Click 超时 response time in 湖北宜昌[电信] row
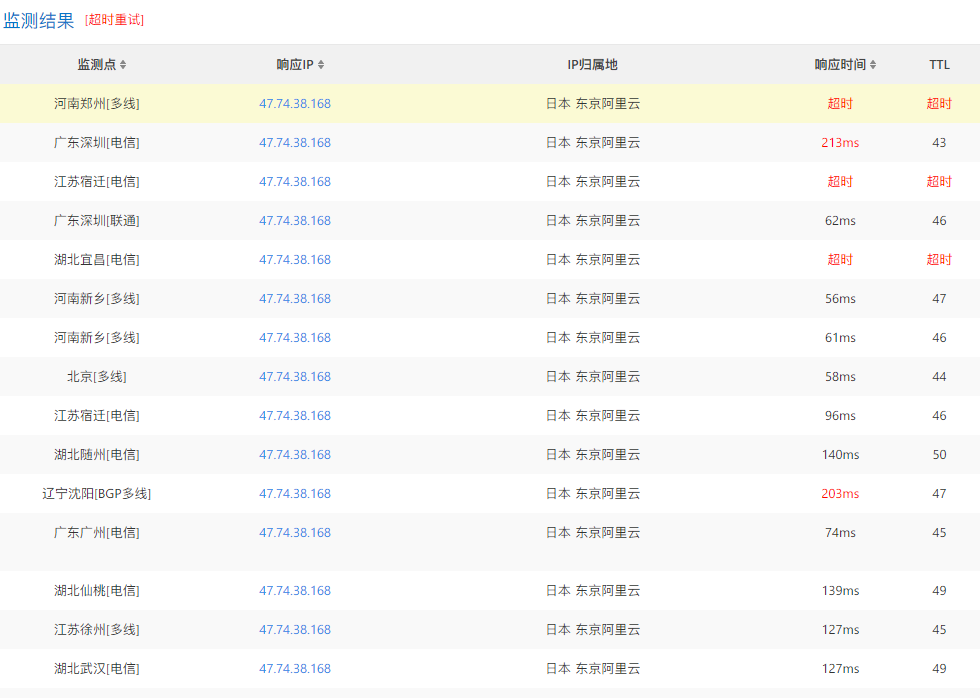This screenshot has height=698, width=980. [x=840, y=260]
